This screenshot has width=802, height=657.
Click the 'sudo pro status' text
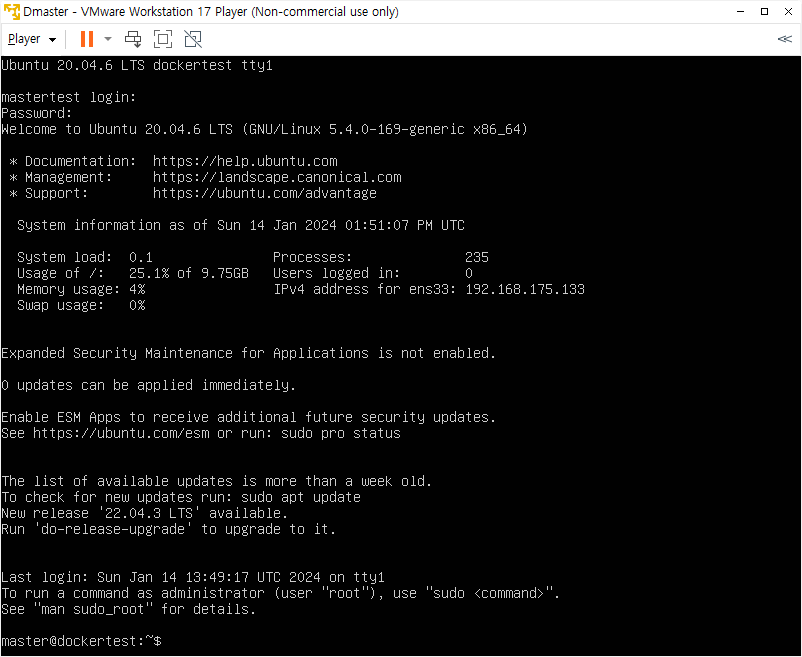point(341,433)
